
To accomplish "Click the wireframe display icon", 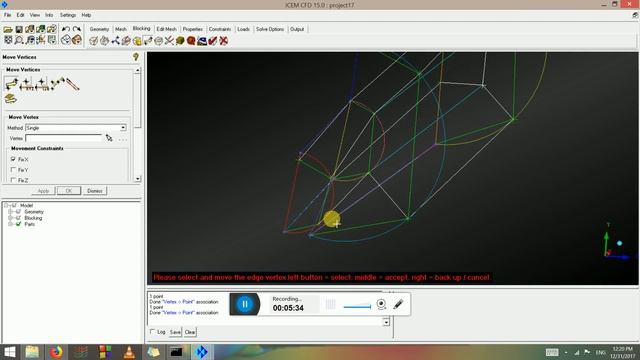I will tap(66, 40).
